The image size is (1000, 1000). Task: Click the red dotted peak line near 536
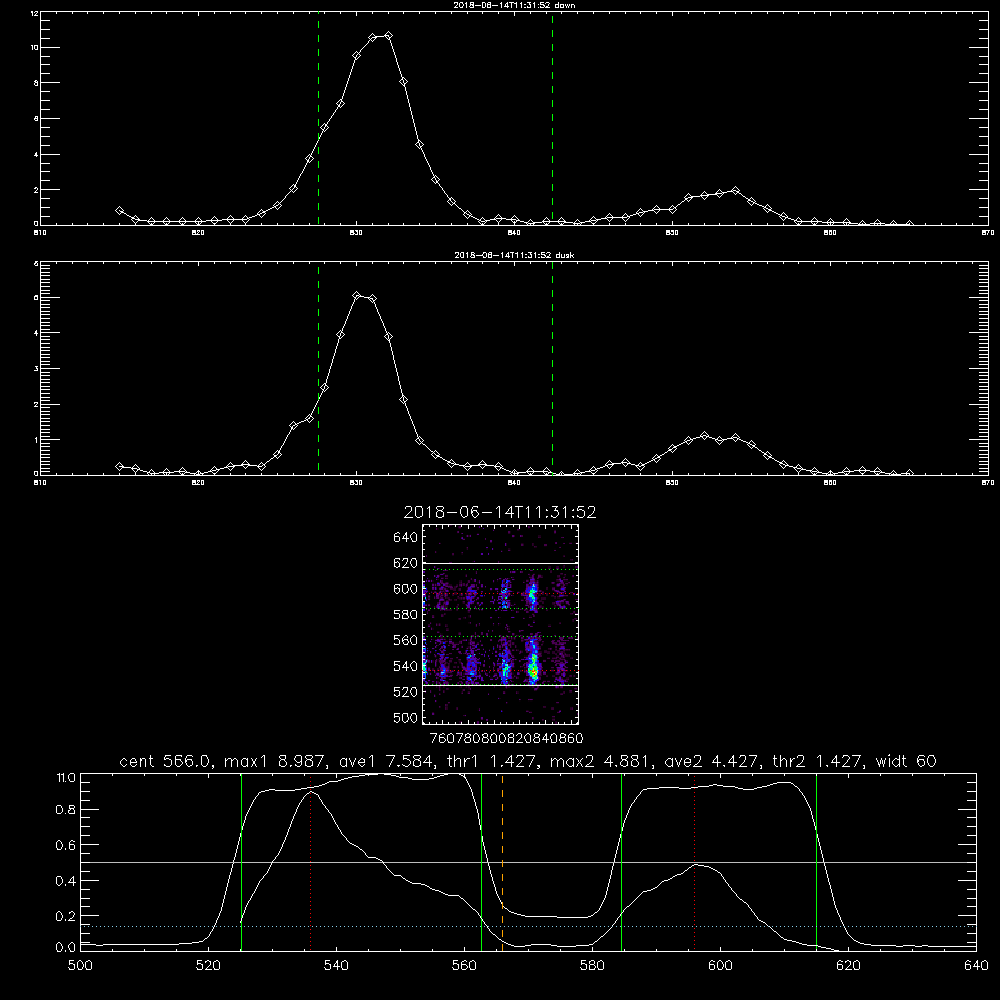point(311,862)
